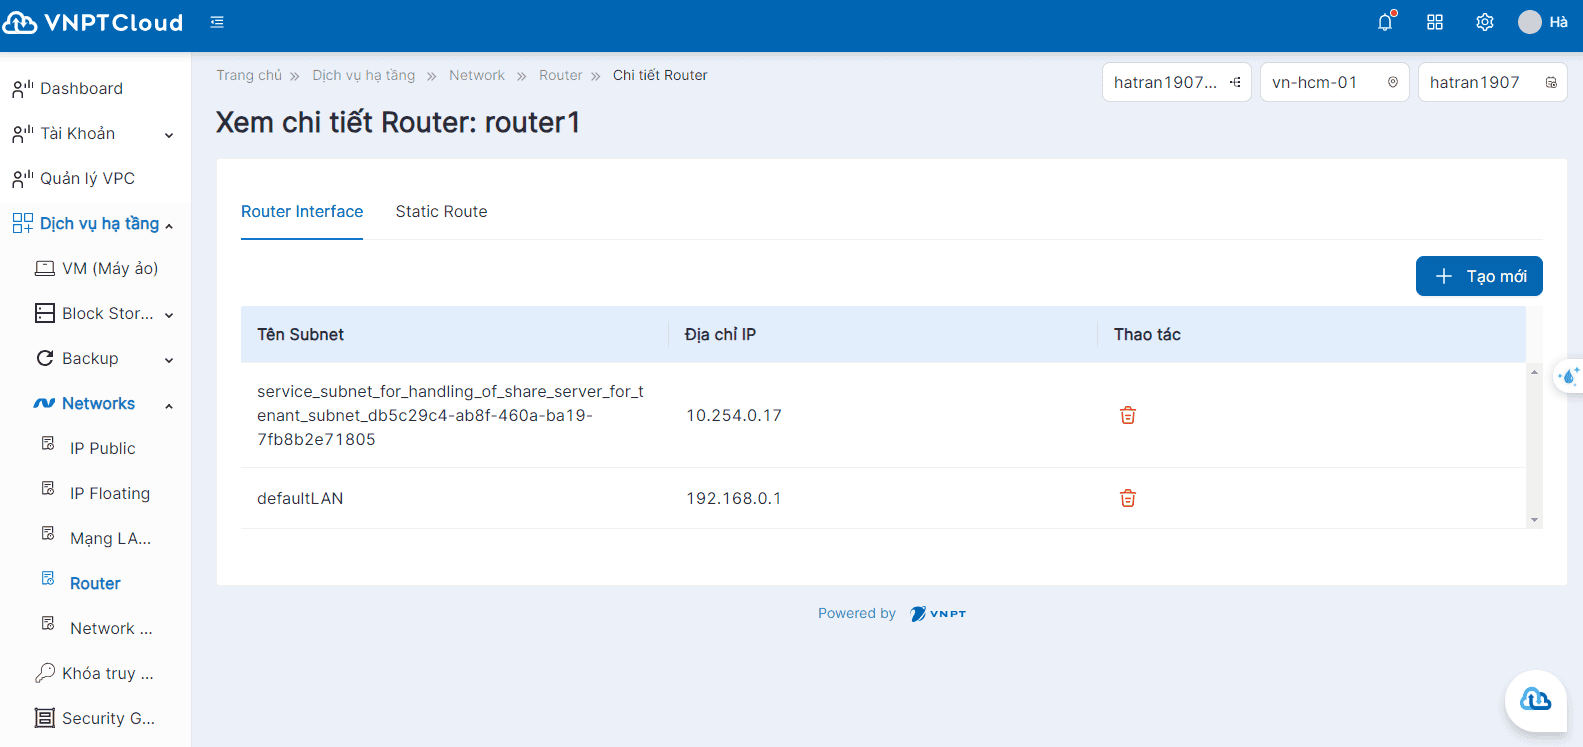This screenshot has width=1583, height=747.
Task: Collapse the Dịch vụ hạ tầng section
Action: 169,226
